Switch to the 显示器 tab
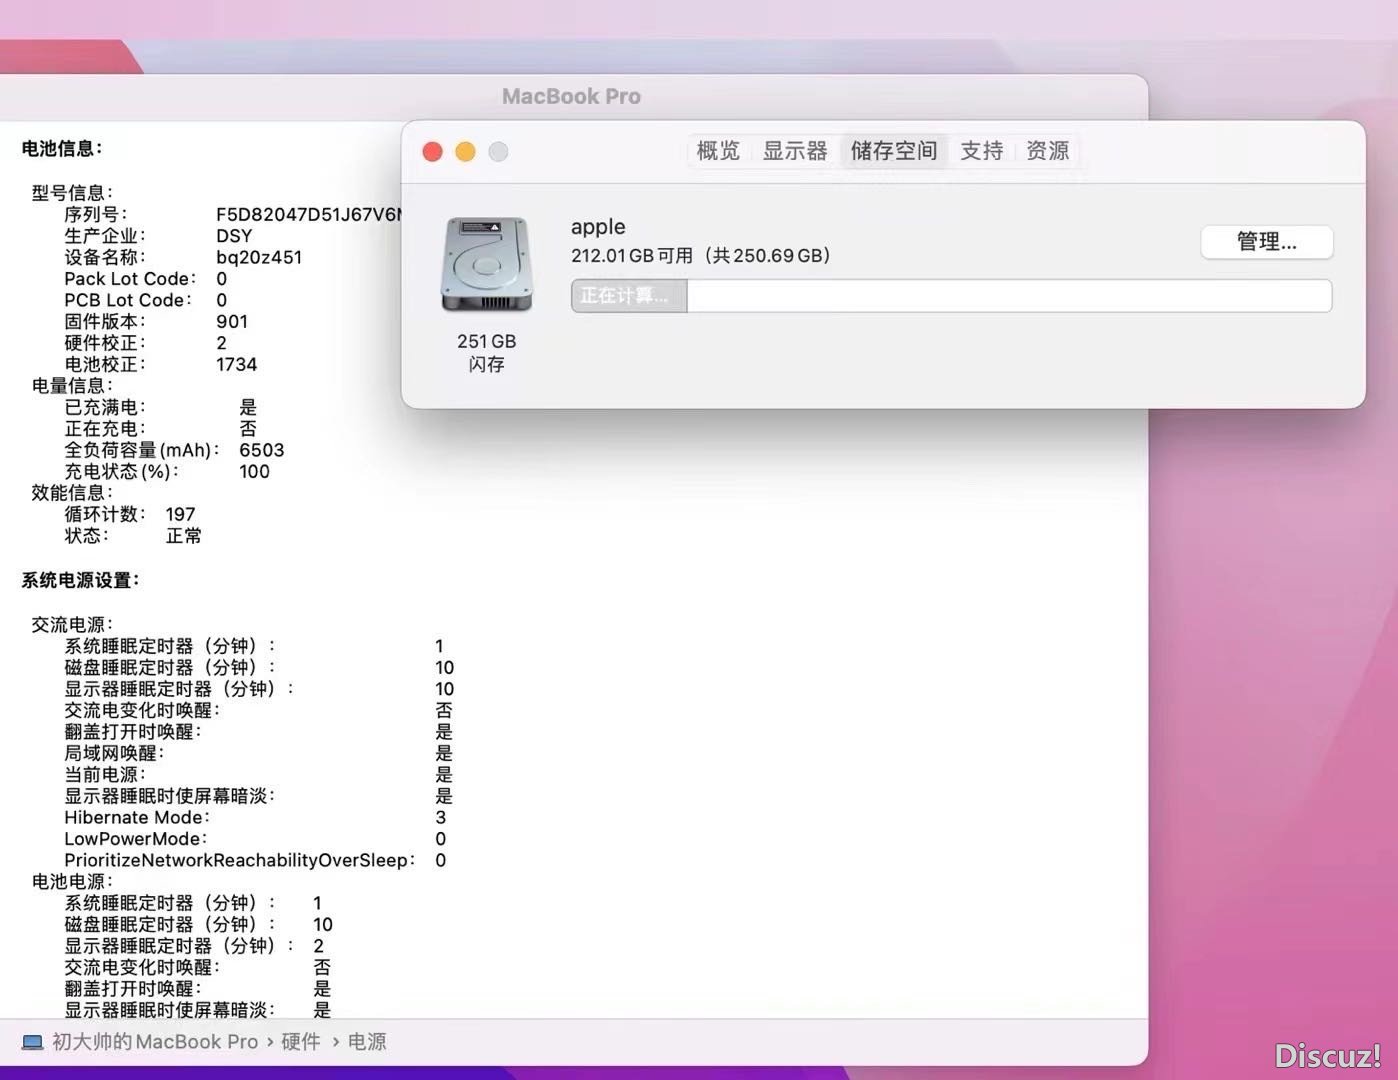This screenshot has height=1080, width=1398. [795, 151]
